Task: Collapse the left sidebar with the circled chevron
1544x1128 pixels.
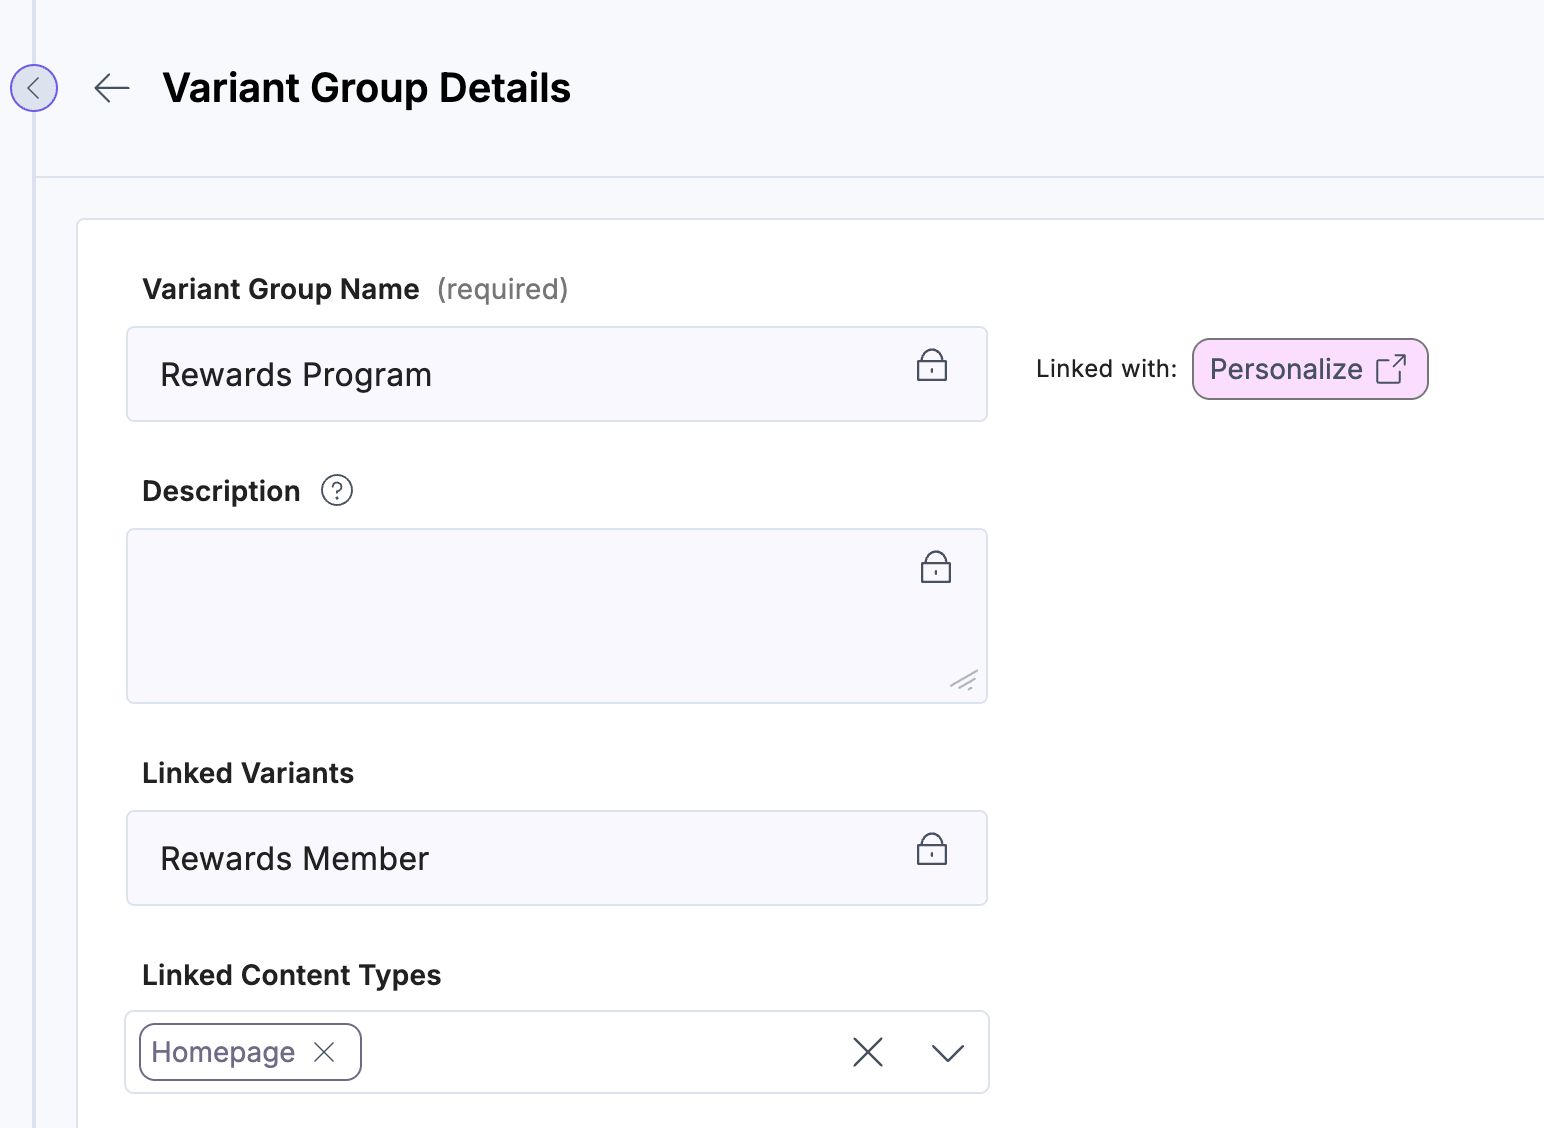Action: (34, 88)
